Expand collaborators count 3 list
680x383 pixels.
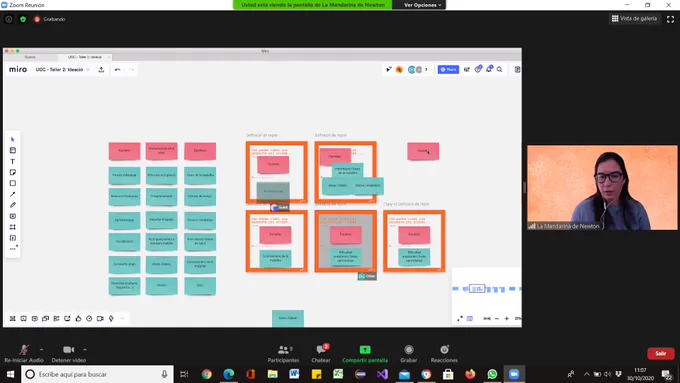click(426, 69)
